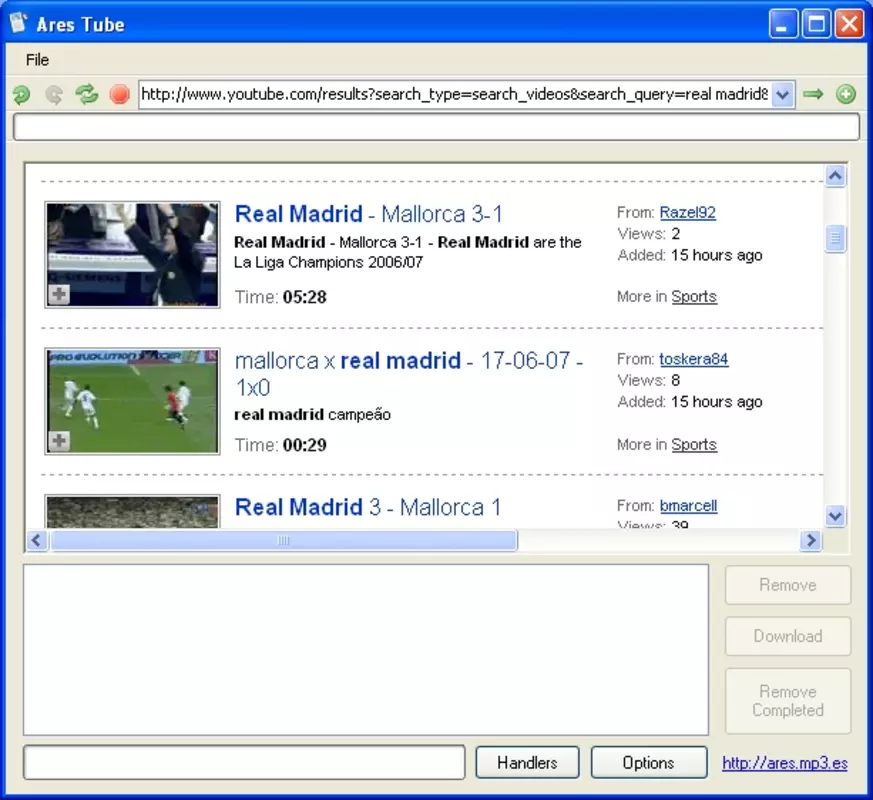Open the Real Madrid - Mallorca 3-1 video title

point(369,214)
